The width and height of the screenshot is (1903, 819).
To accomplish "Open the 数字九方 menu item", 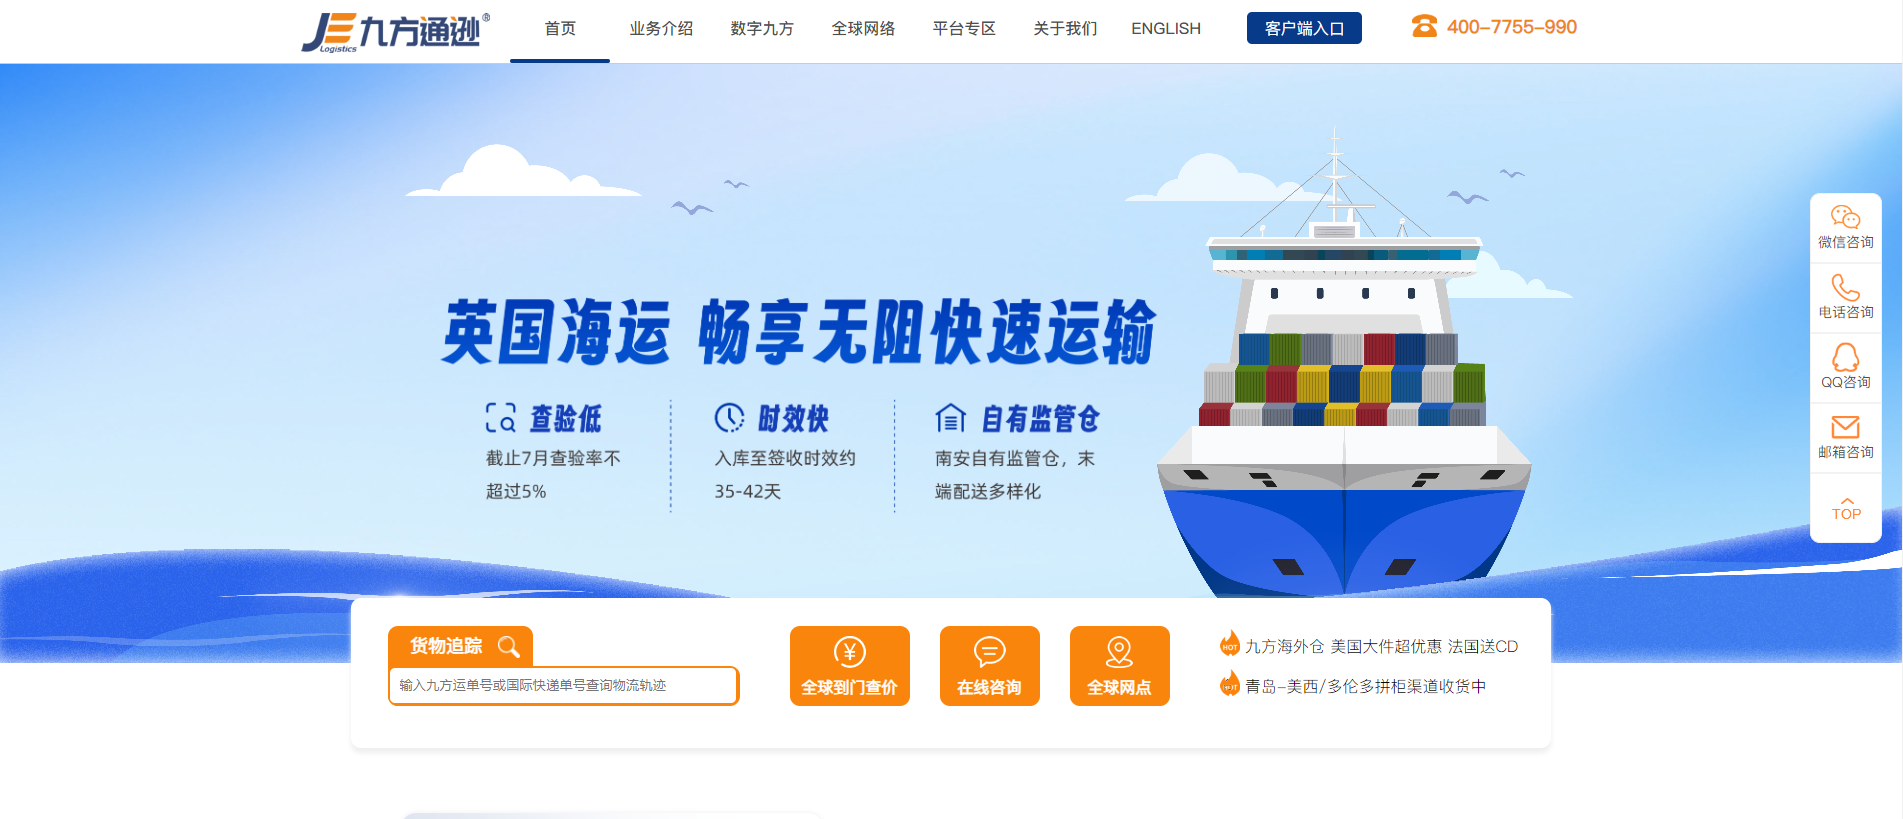I will [762, 29].
